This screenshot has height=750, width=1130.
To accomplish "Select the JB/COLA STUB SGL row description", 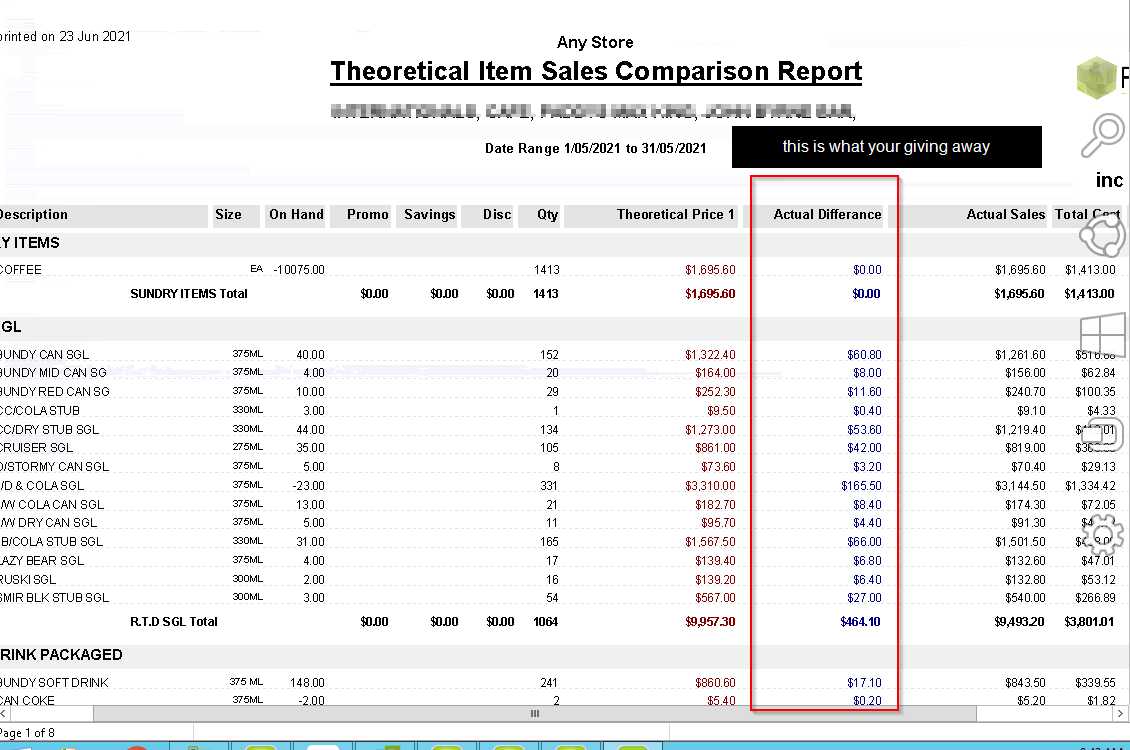I will coord(51,542).
